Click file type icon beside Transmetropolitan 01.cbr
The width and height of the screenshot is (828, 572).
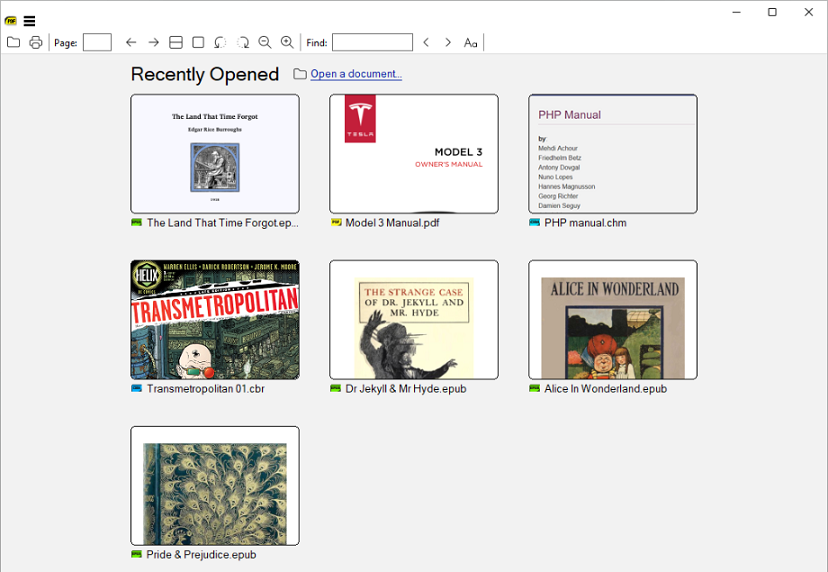tap(137, 388)
